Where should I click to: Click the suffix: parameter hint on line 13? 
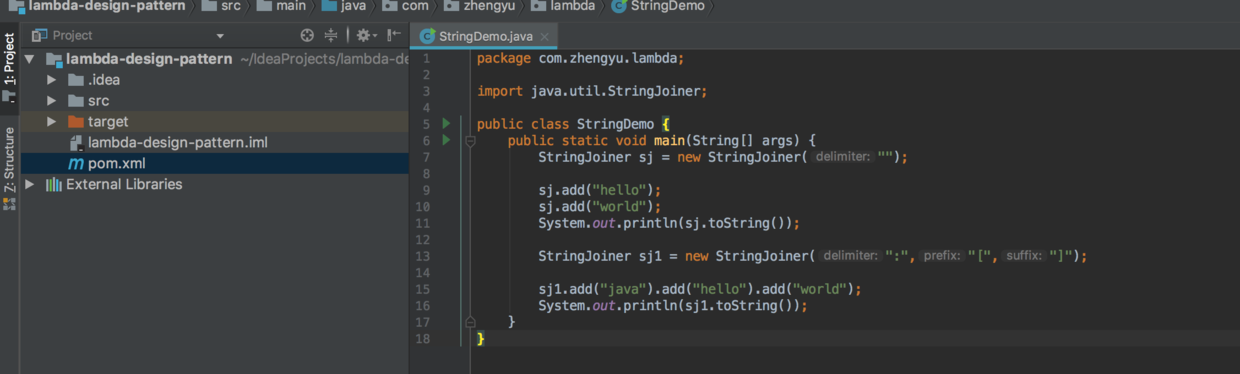pos(1023,256)
